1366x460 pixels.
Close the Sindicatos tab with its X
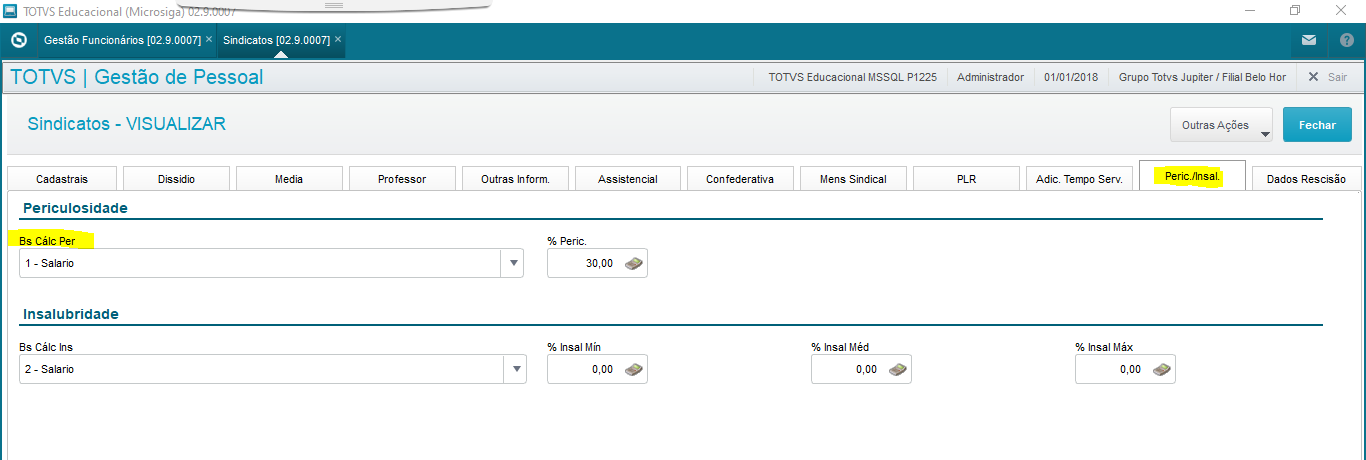coord(338,40)
